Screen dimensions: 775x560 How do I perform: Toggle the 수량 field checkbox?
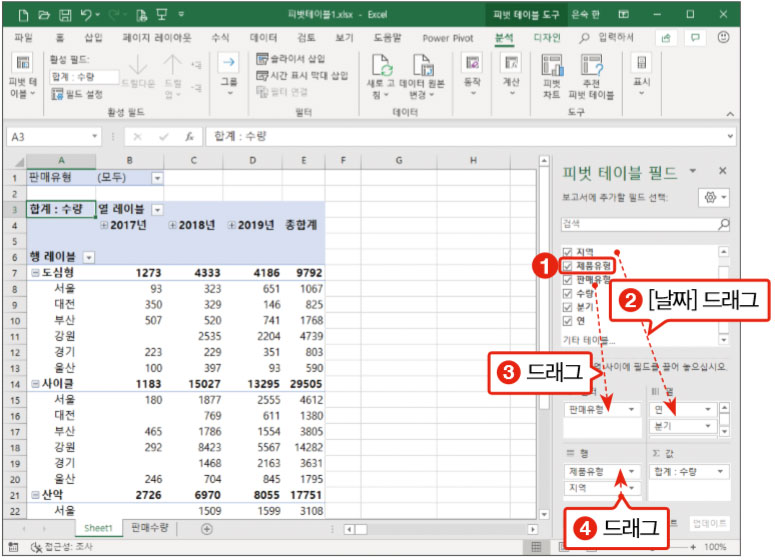[567, 294]
